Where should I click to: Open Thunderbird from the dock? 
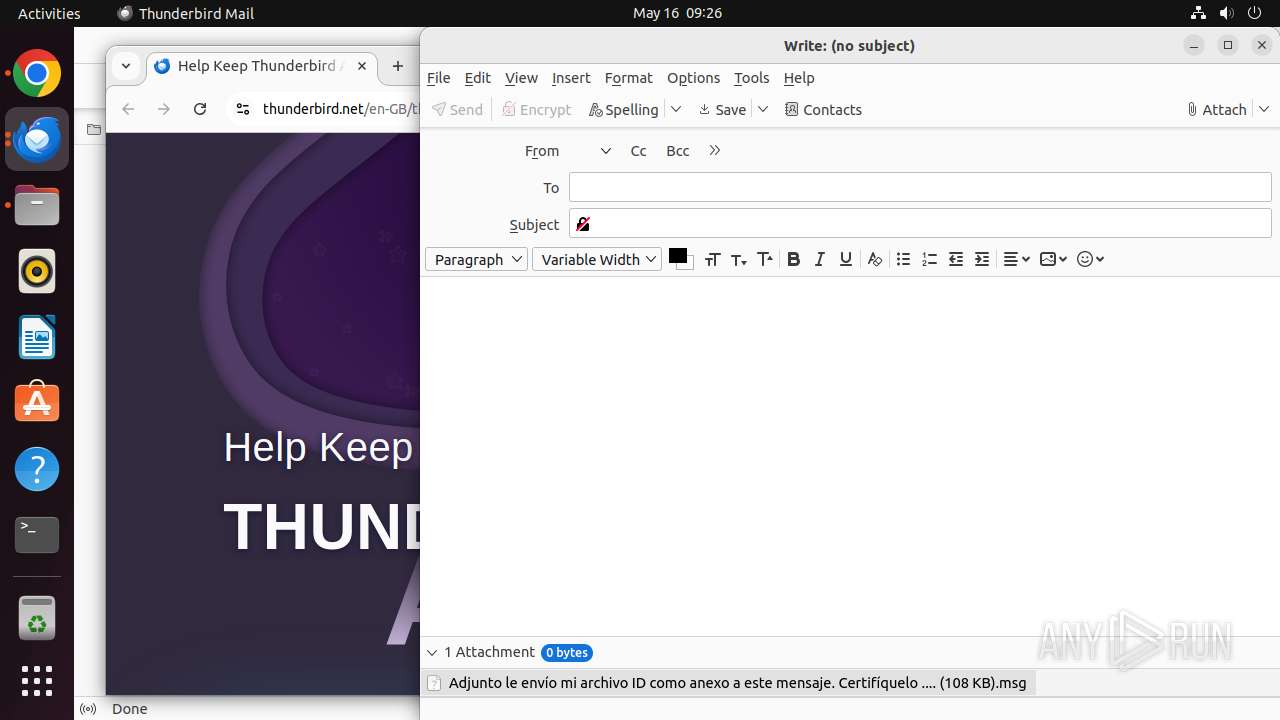coord(37,139)
